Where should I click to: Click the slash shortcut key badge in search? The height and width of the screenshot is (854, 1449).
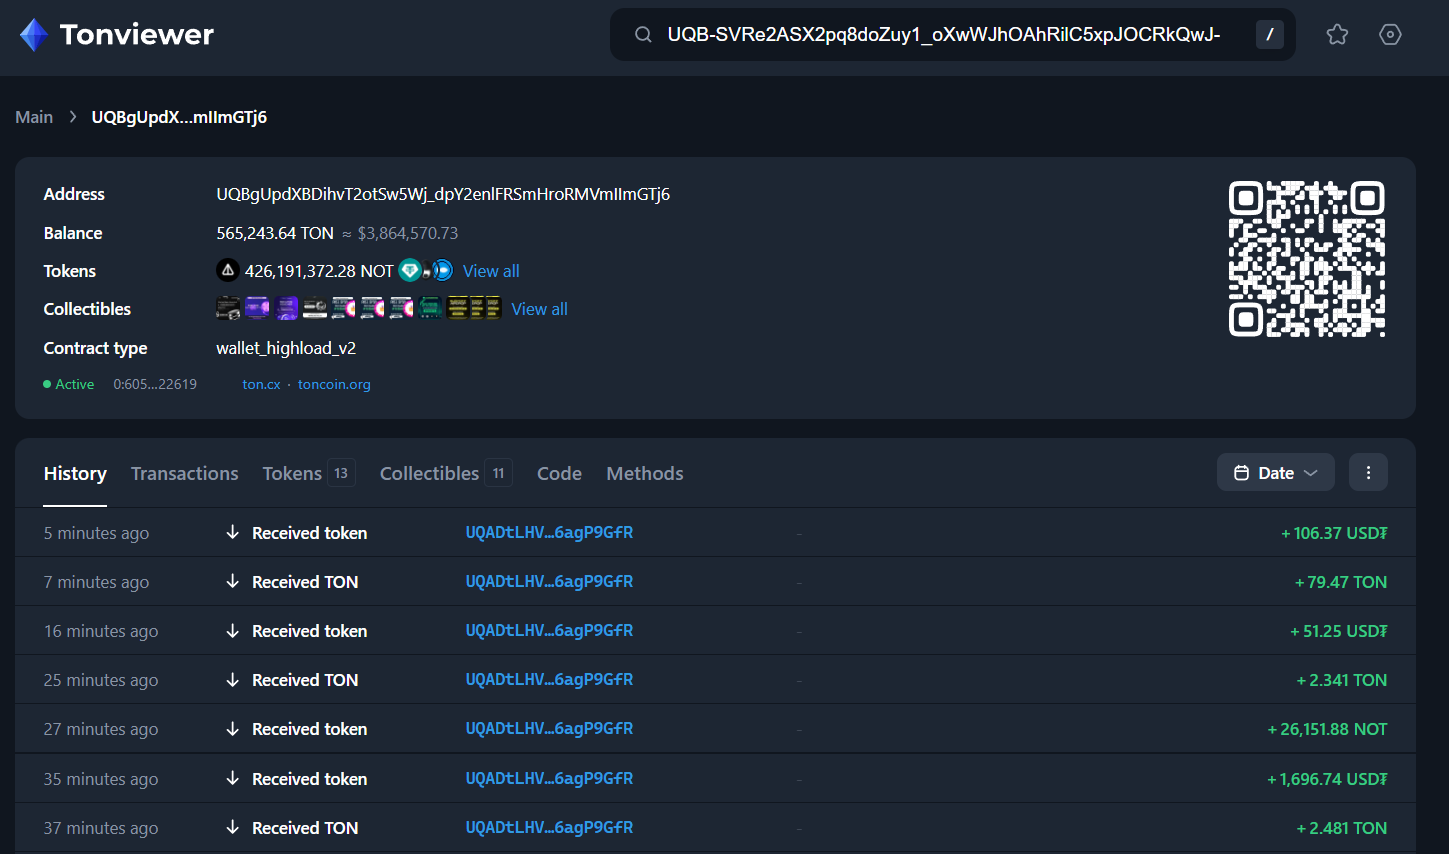coord(1269,35)
